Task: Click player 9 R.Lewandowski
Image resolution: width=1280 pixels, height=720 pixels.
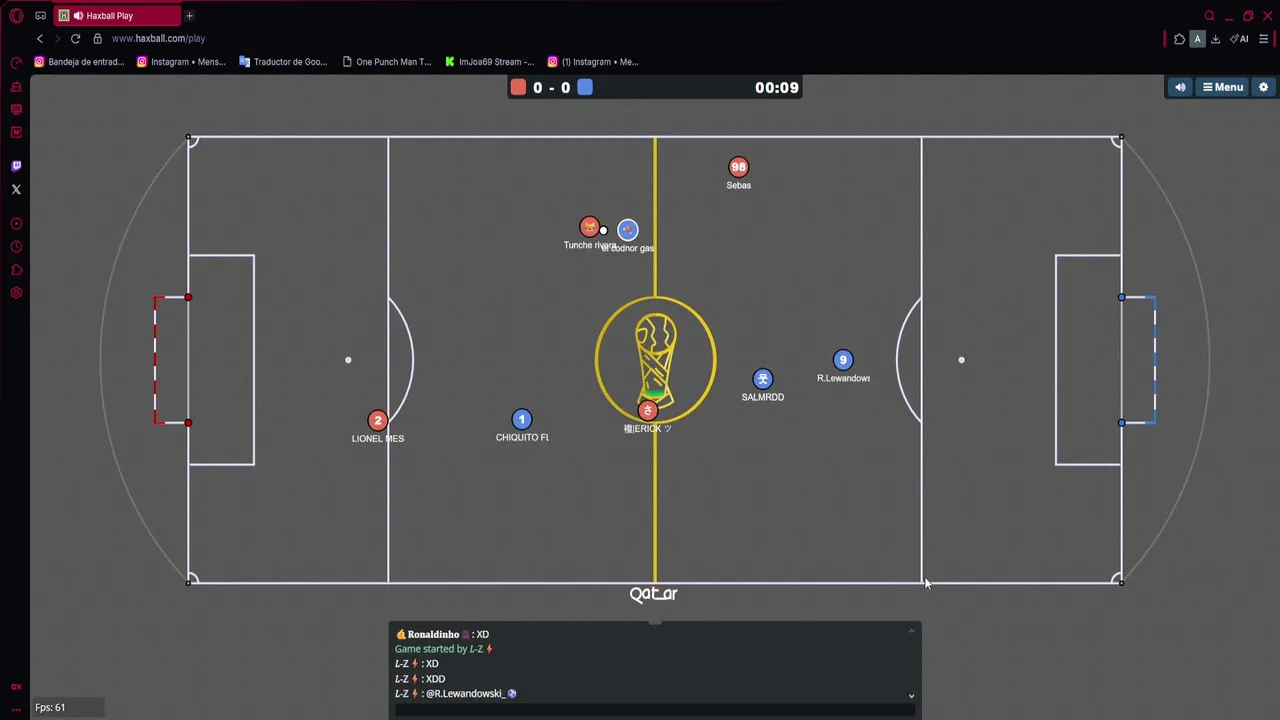Action: (x=843, y=360)
